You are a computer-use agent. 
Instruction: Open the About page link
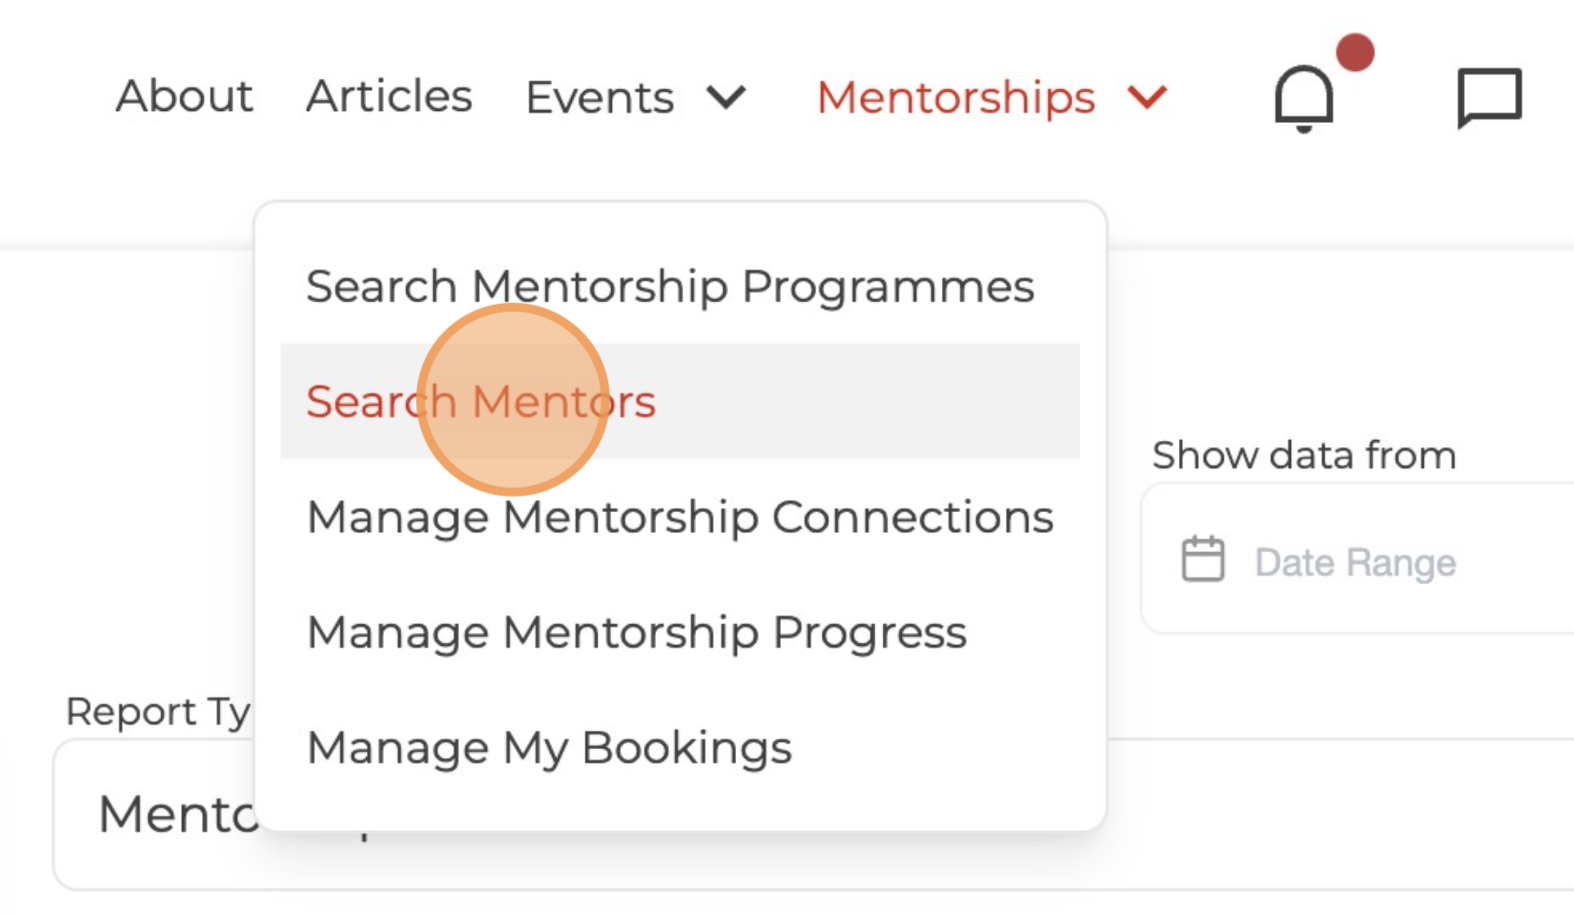pyautogui.click(x=185, y=97)
